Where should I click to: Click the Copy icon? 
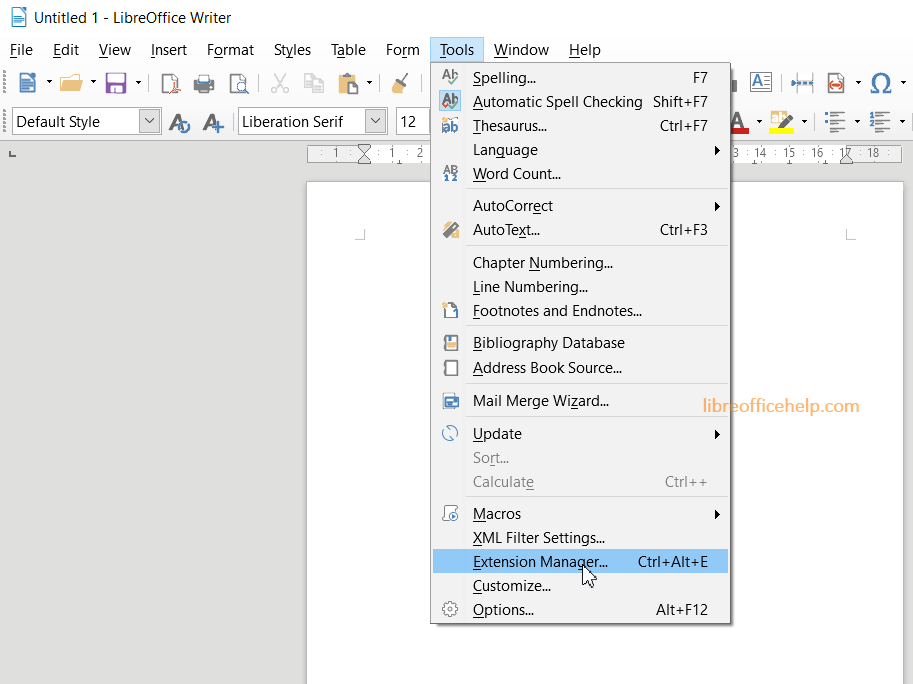tap(314, 83)
